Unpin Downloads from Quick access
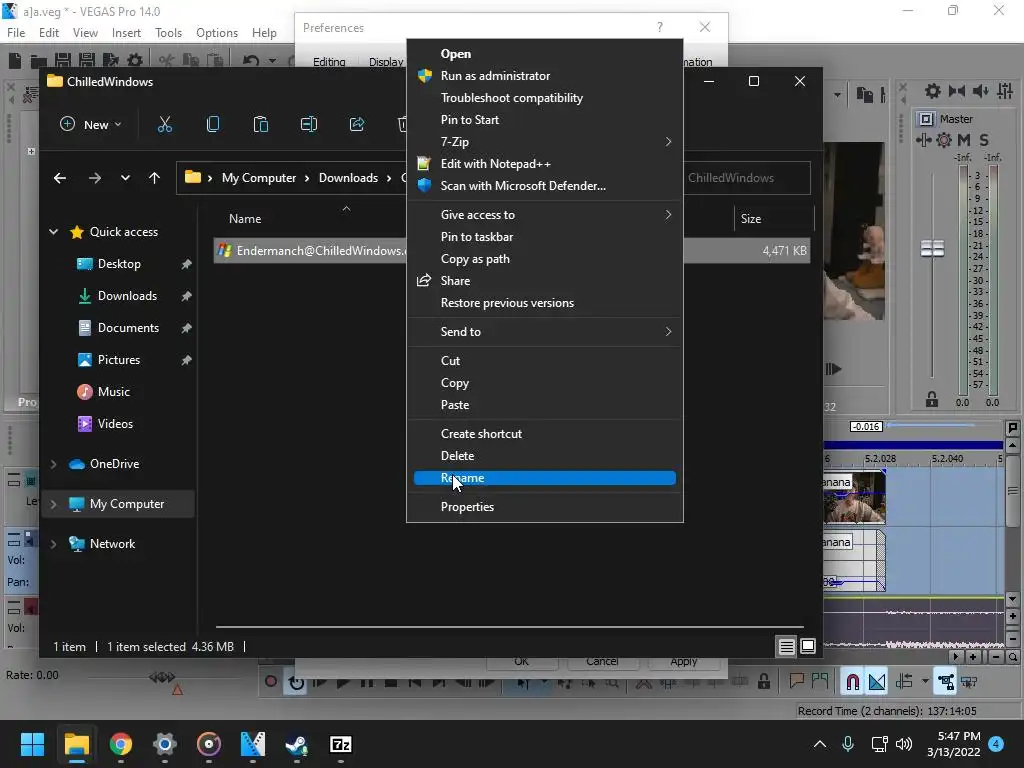This screenshot has width=1024, height=768. [186, 296]
